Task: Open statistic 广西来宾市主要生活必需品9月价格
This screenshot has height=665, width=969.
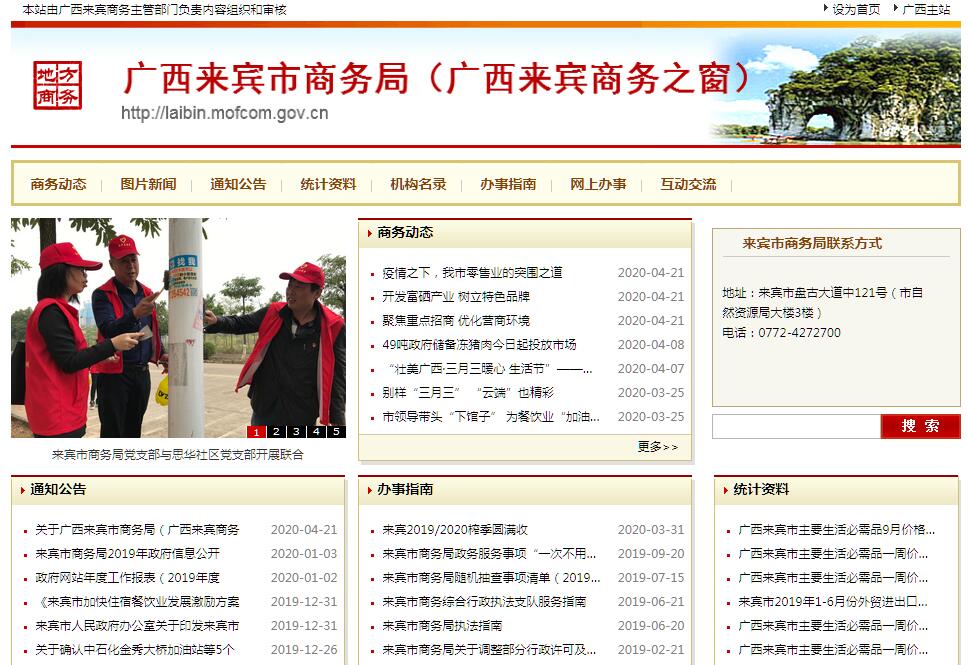Action: point(837,530)
